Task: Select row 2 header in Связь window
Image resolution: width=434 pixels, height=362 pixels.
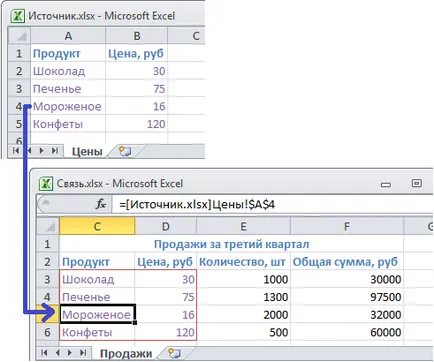Action: (48, 262)
